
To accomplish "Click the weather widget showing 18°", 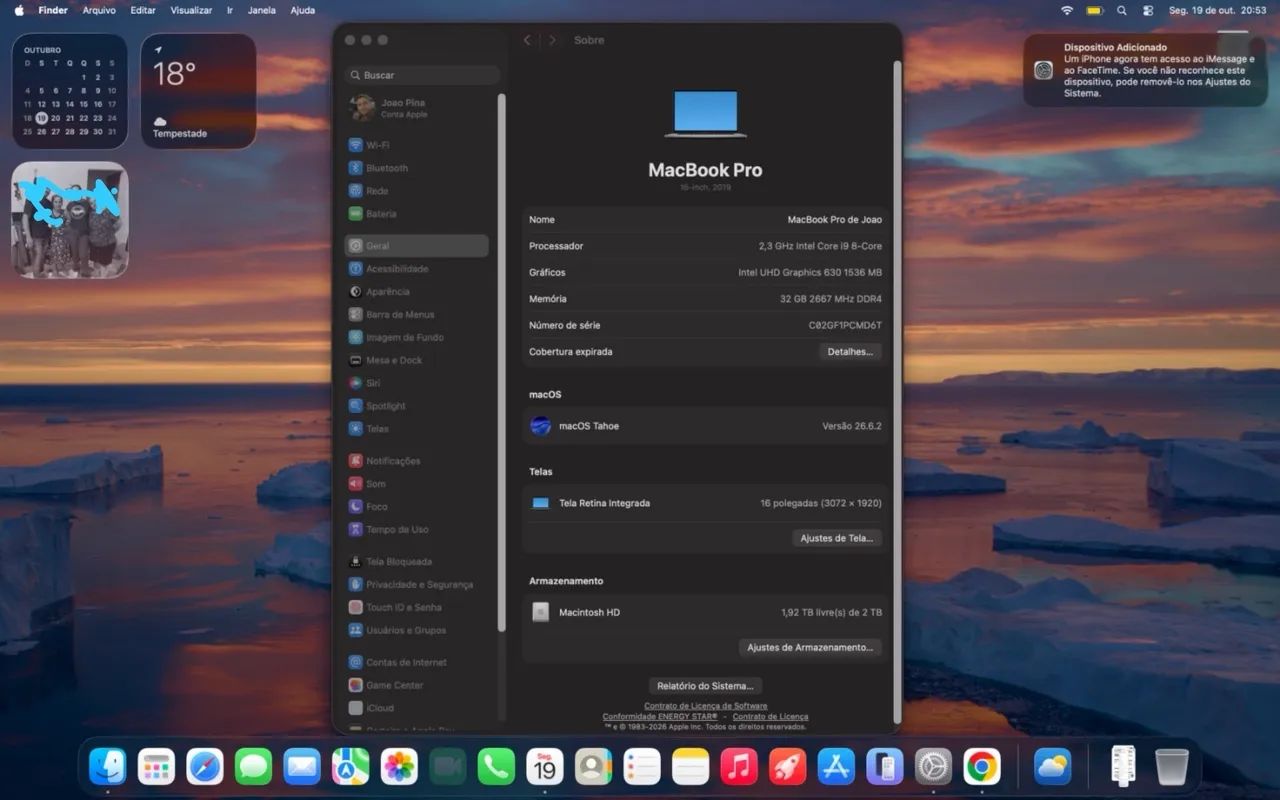I will 198,91.
